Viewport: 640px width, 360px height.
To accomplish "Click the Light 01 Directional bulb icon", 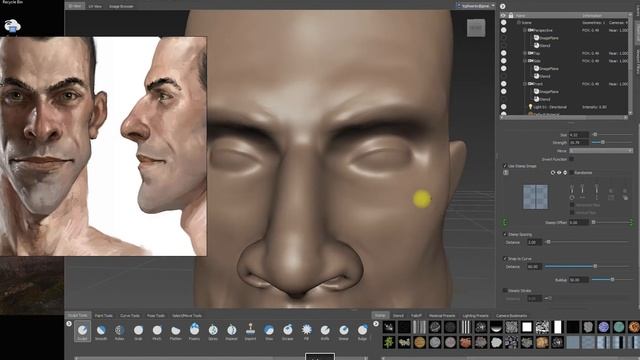I will coord(530,107).
